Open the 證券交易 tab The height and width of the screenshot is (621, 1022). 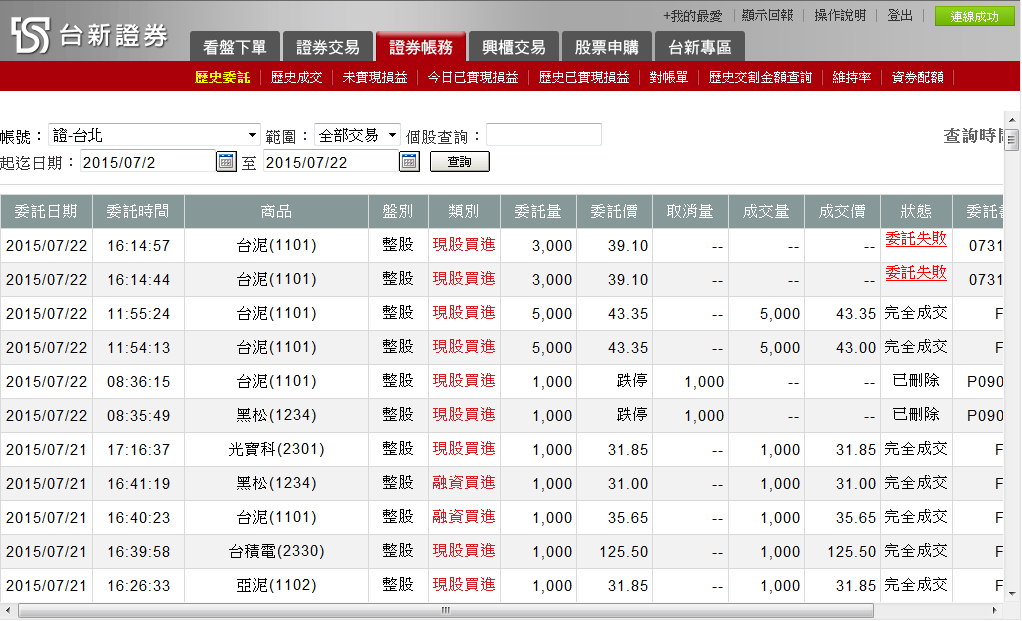click(x=327, y=47)
